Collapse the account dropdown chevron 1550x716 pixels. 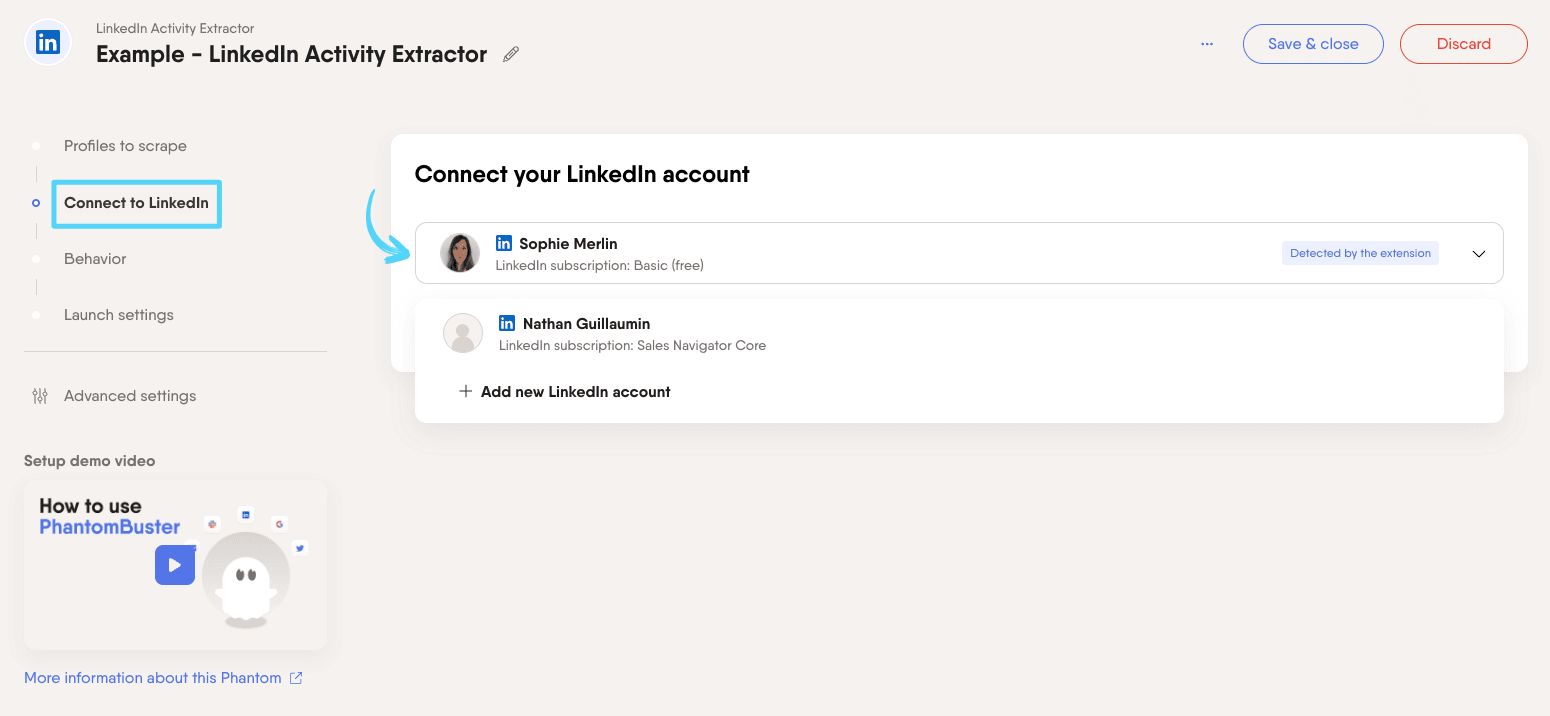click(x=1479, y=254)
